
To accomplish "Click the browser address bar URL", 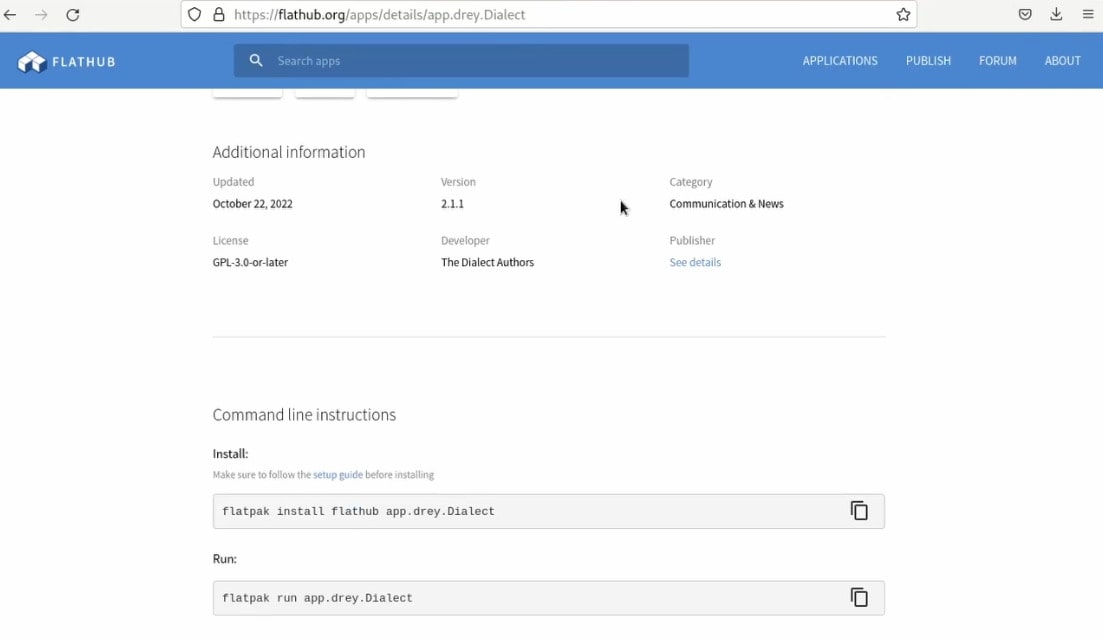I will pyautogui.click(x=379, y=15).
